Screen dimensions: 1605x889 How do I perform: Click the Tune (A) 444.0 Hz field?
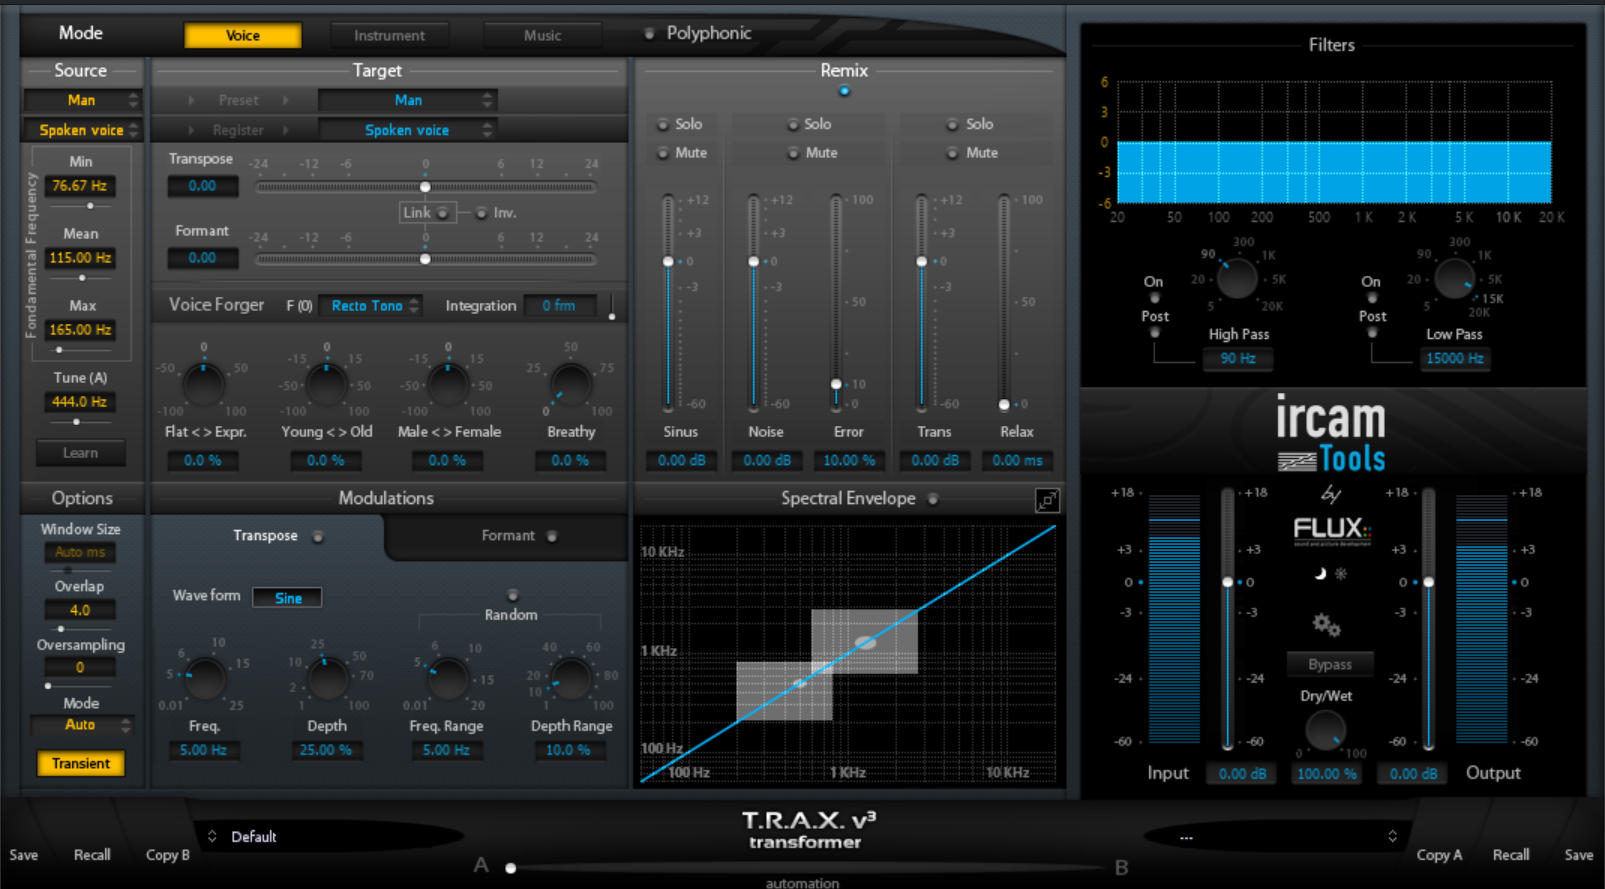pyautogui.click(x=79, y=402)
